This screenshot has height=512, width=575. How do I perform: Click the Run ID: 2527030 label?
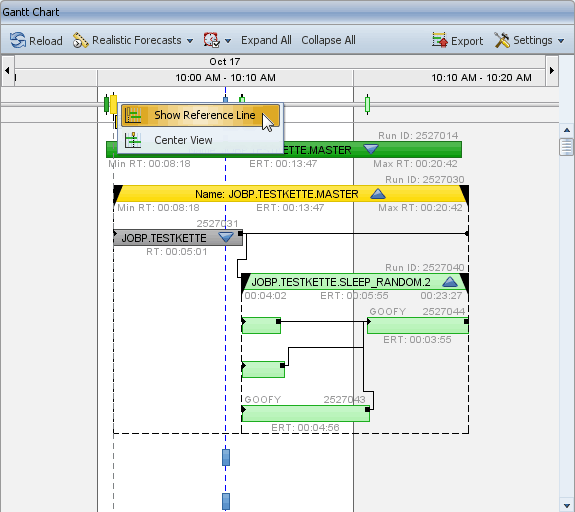click(x=425, y=180)
